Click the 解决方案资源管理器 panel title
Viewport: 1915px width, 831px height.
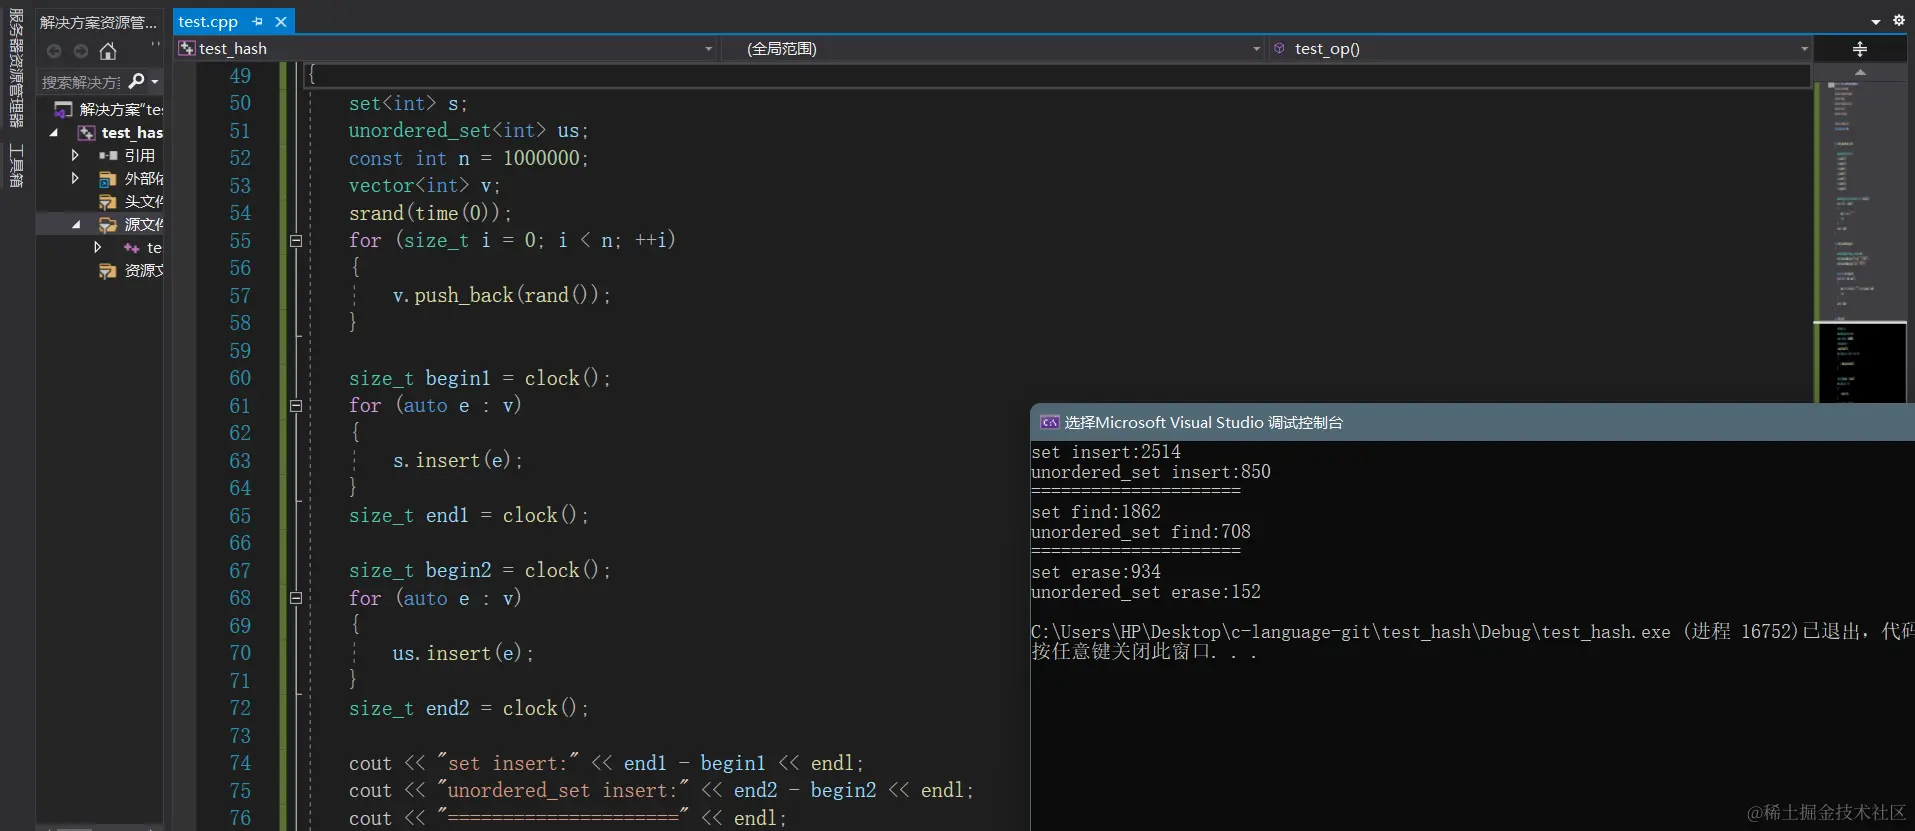pyautogui.click(x=98, y=21)
